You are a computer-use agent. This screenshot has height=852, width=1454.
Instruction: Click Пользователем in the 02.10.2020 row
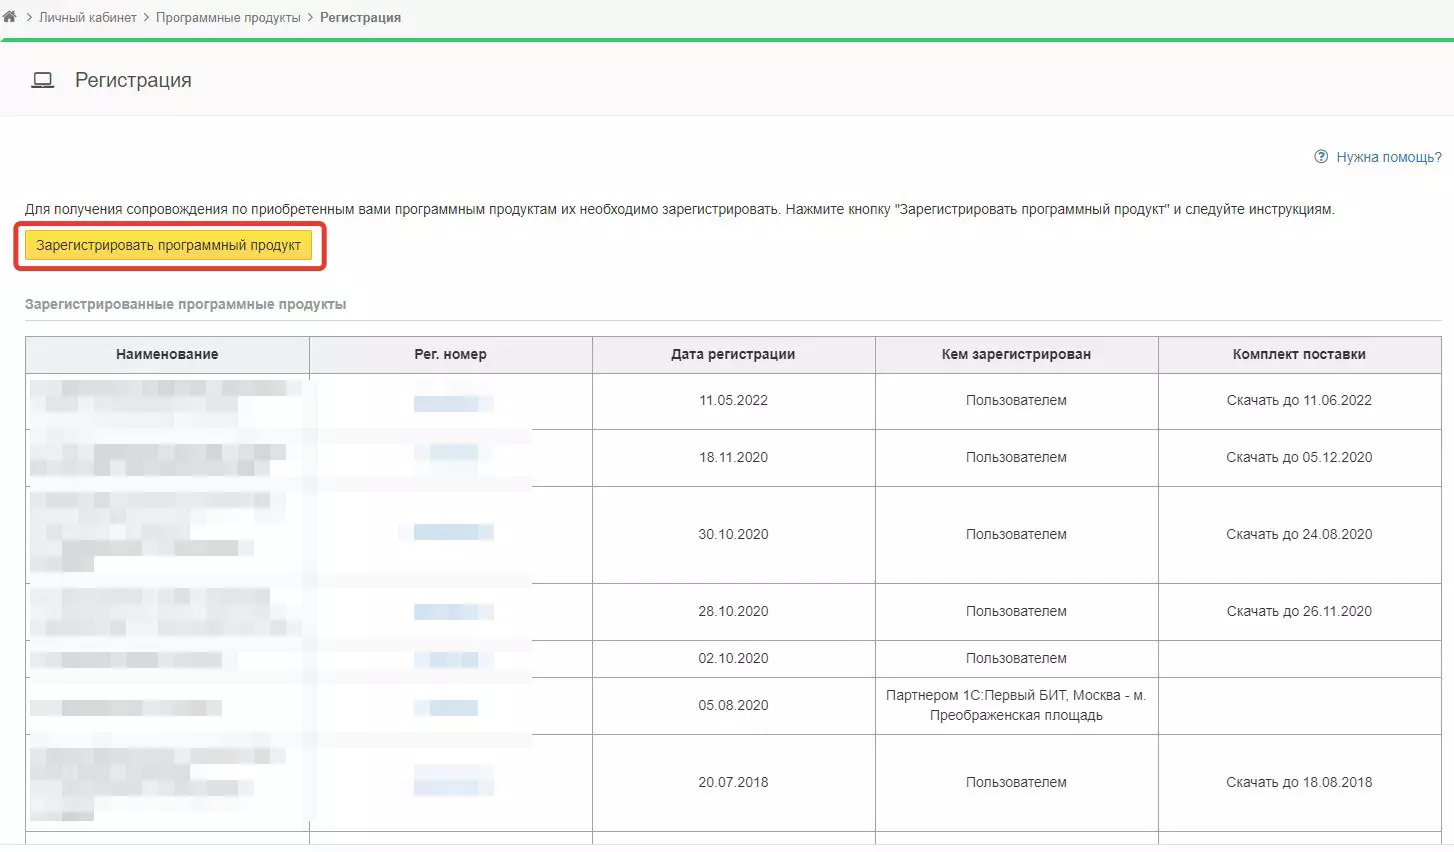click(x=1016, y=658)
